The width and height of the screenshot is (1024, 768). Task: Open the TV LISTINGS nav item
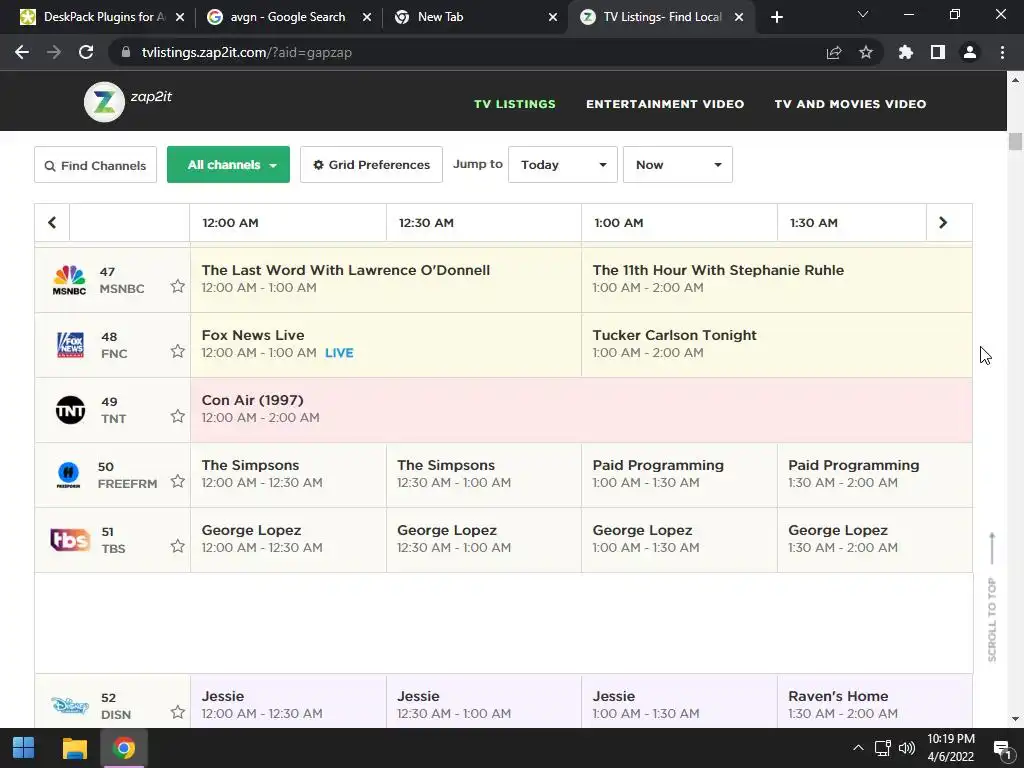click(x=515, y=104)
